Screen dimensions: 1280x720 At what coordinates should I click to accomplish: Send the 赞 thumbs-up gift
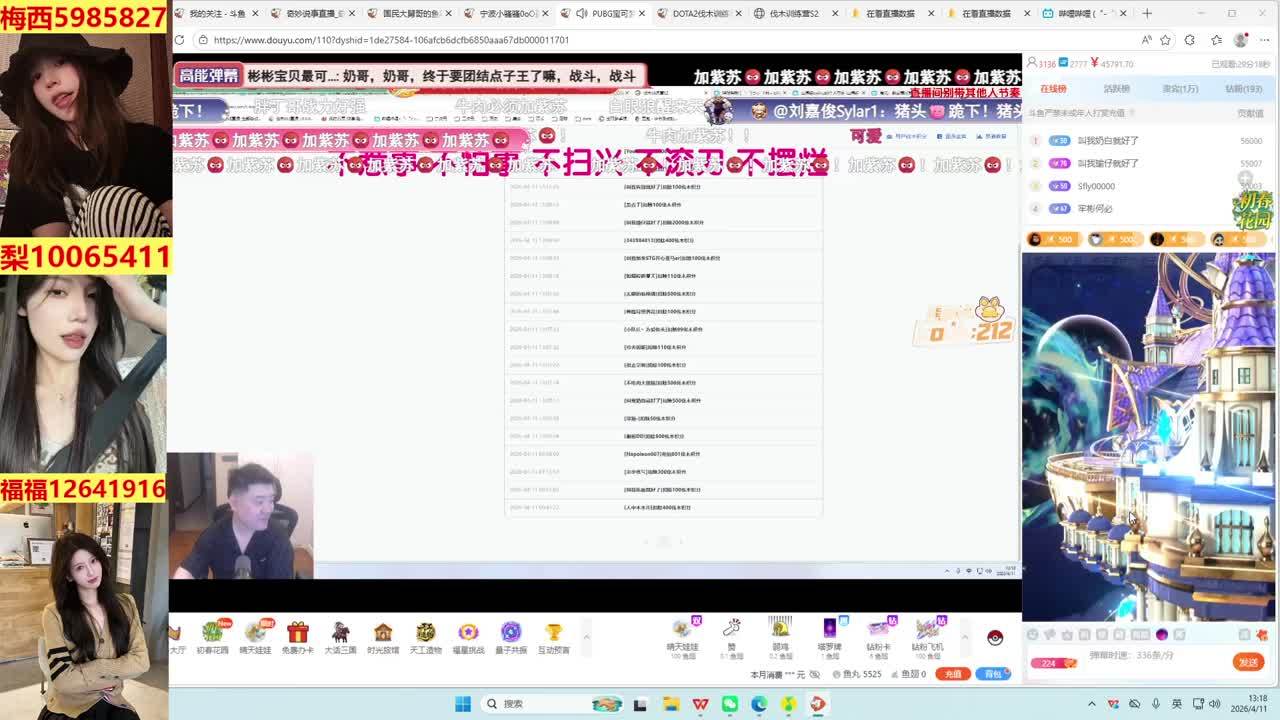pos(731,629)
